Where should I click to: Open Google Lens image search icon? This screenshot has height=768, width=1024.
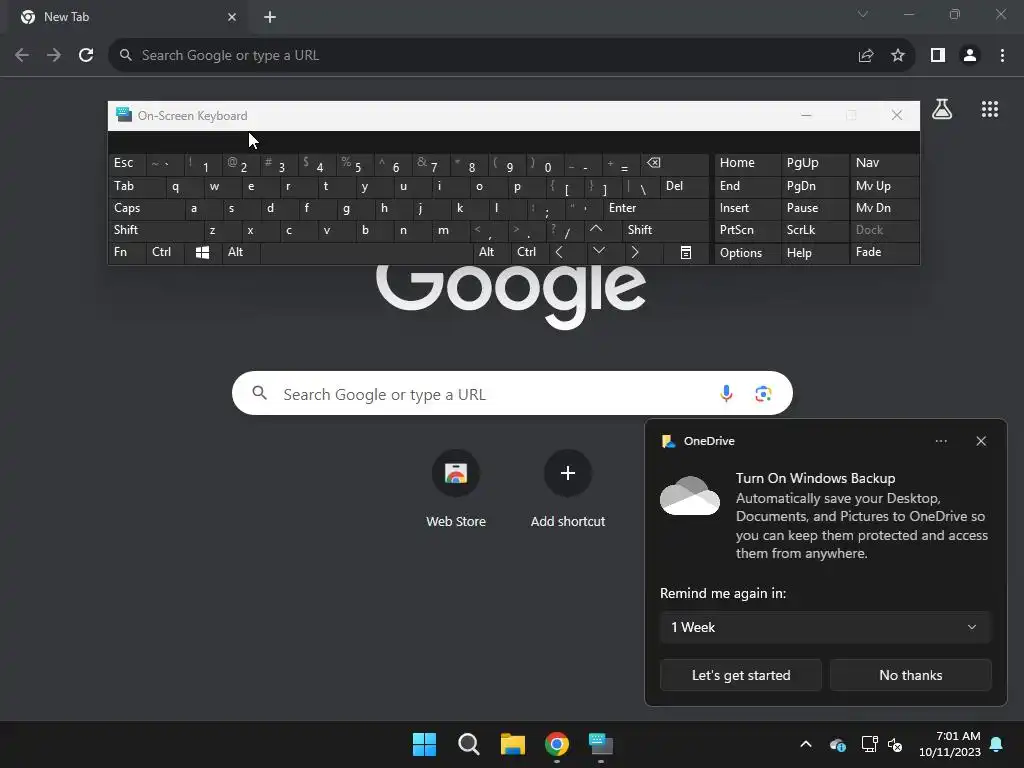pos(763,394)
